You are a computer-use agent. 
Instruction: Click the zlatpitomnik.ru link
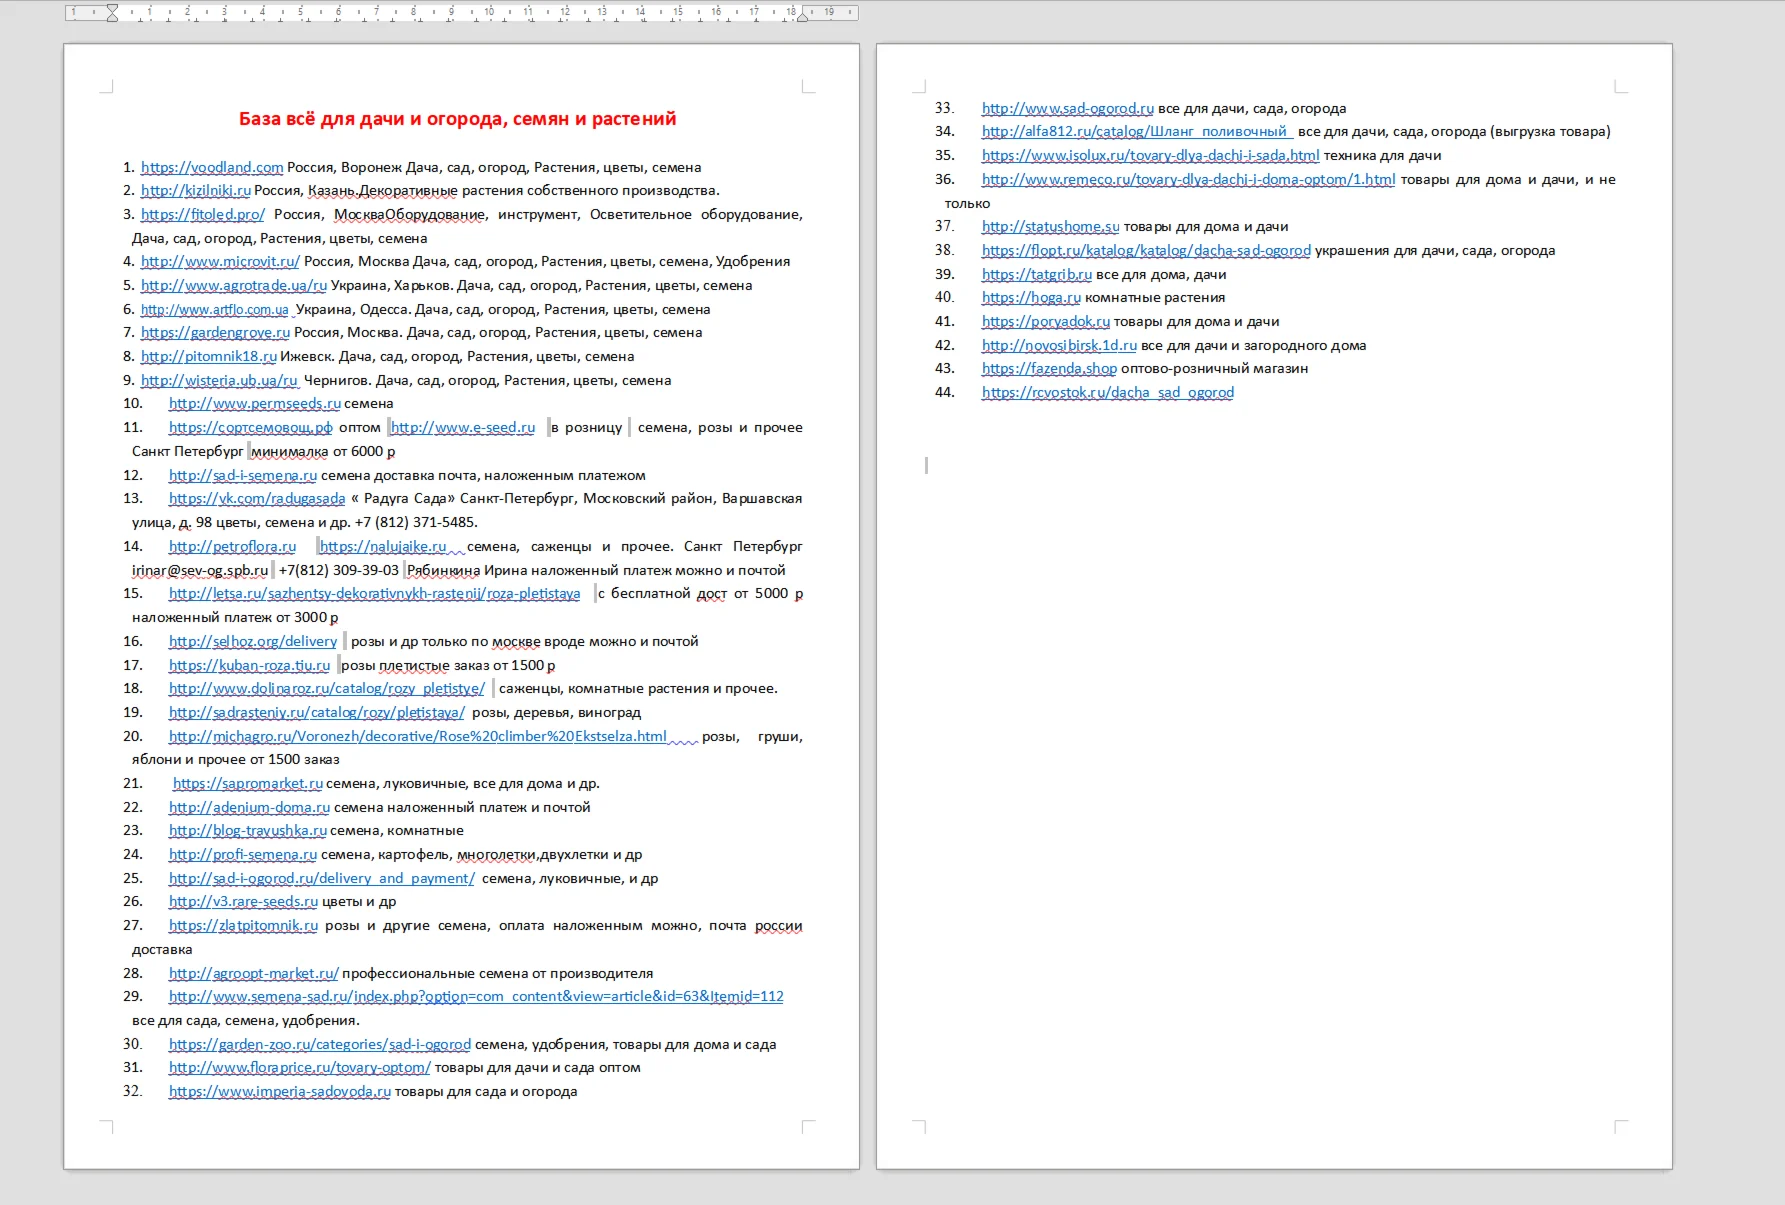(243, 925)
